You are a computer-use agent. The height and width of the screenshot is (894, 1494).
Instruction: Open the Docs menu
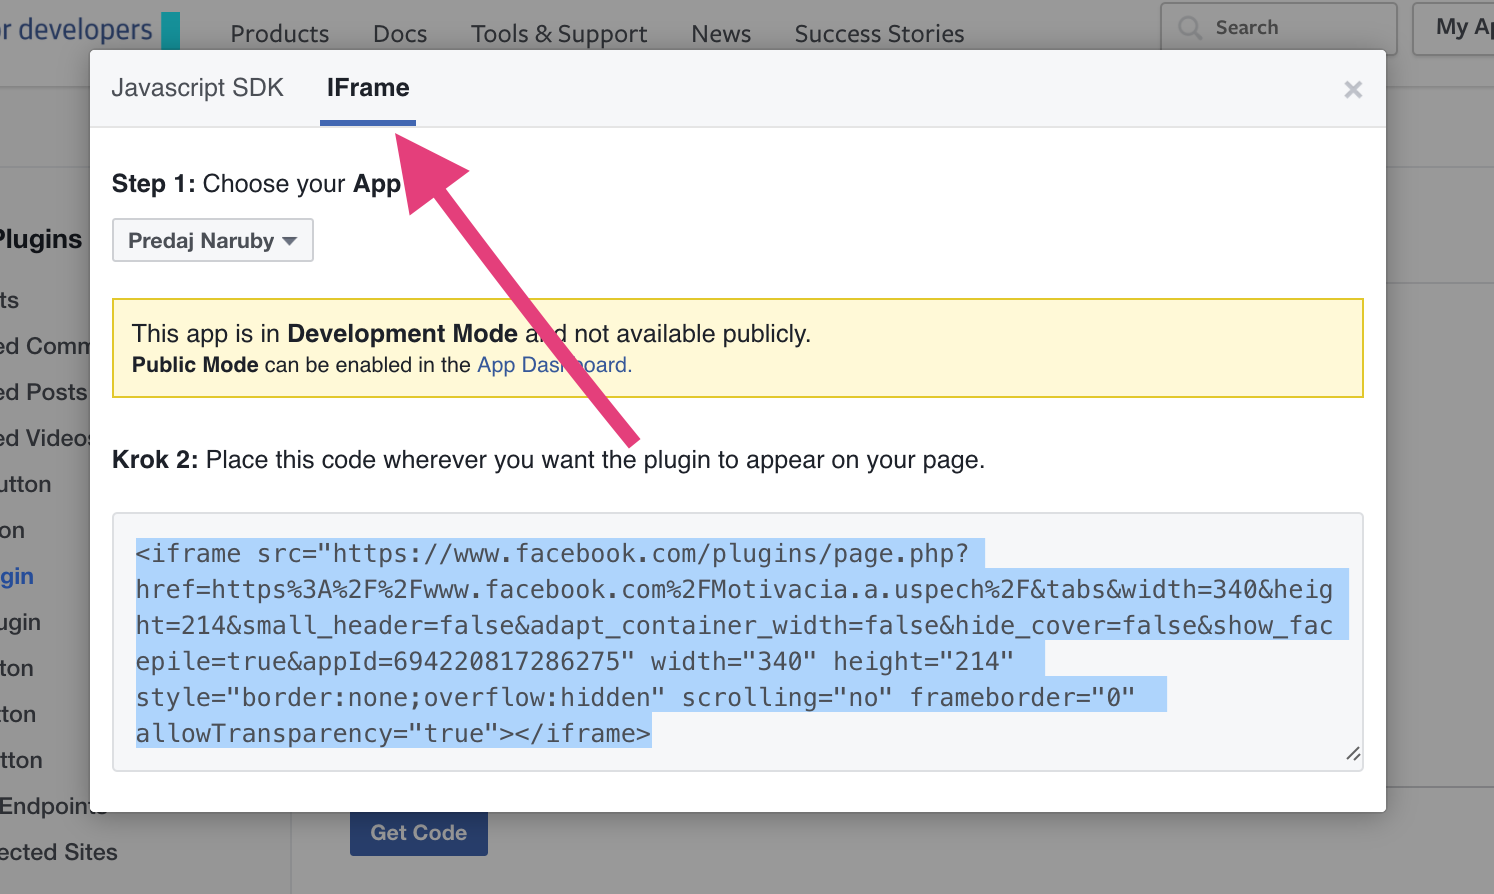400,34
